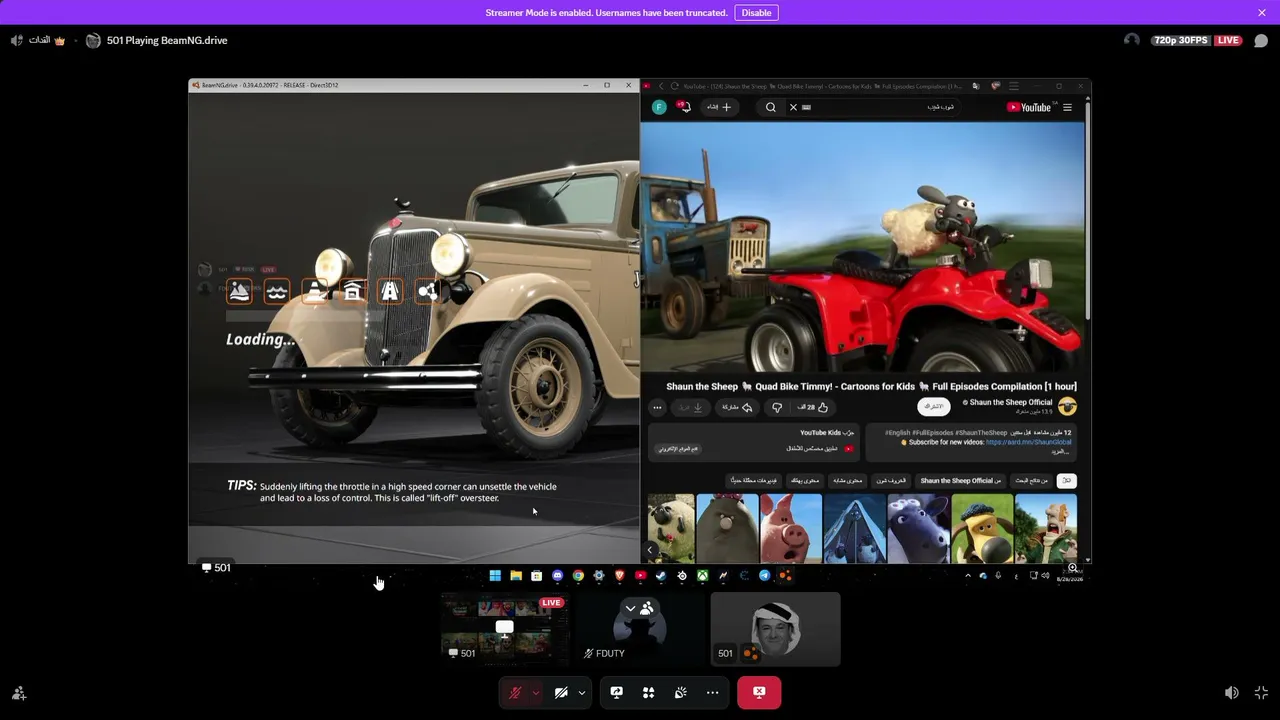Open YouTube Create button with plus sign

pyautogui.click(x=720, y=107)
